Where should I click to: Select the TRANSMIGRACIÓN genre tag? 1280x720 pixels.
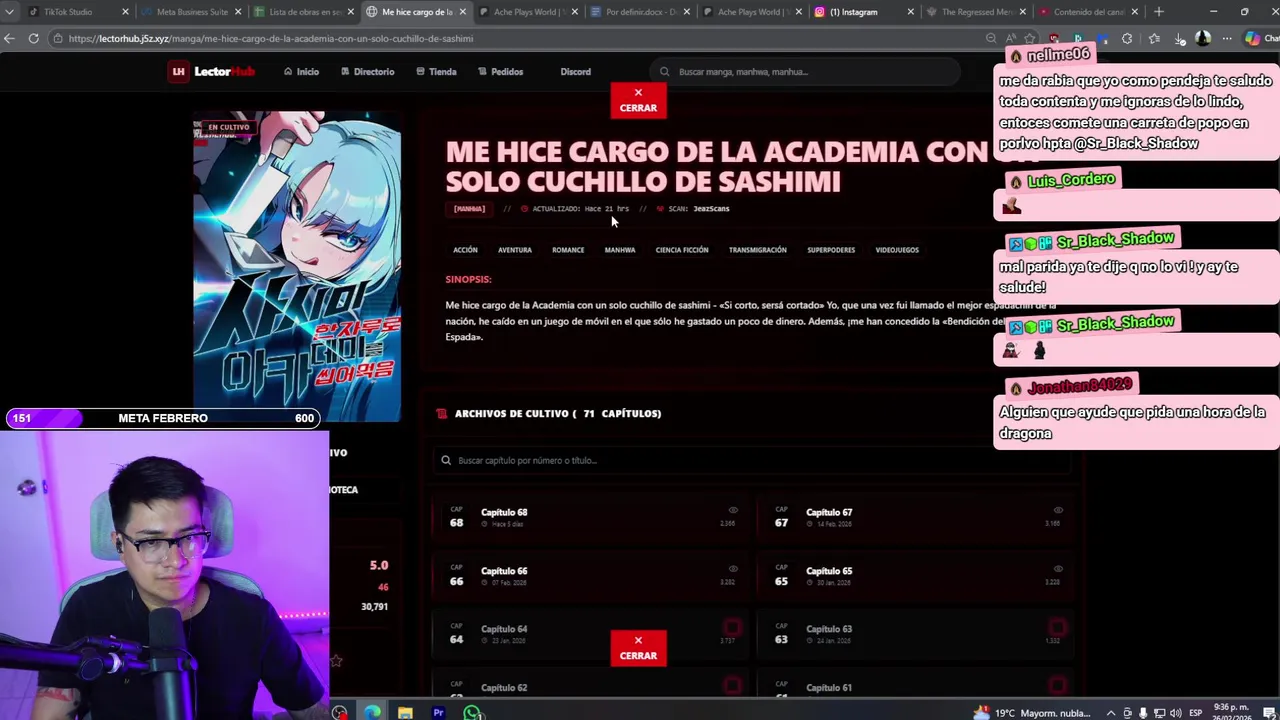[757, 250]
